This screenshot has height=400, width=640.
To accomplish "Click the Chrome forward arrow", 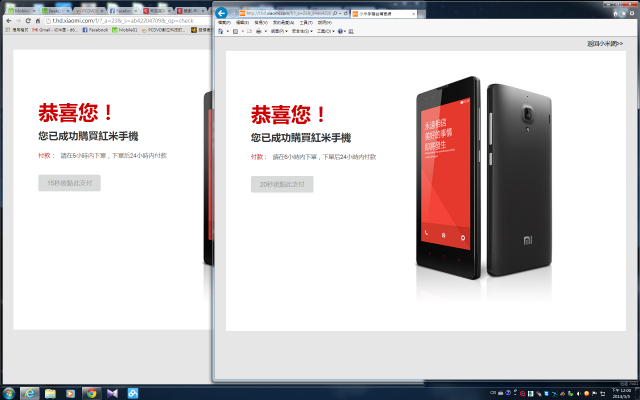I will point(18,20).
